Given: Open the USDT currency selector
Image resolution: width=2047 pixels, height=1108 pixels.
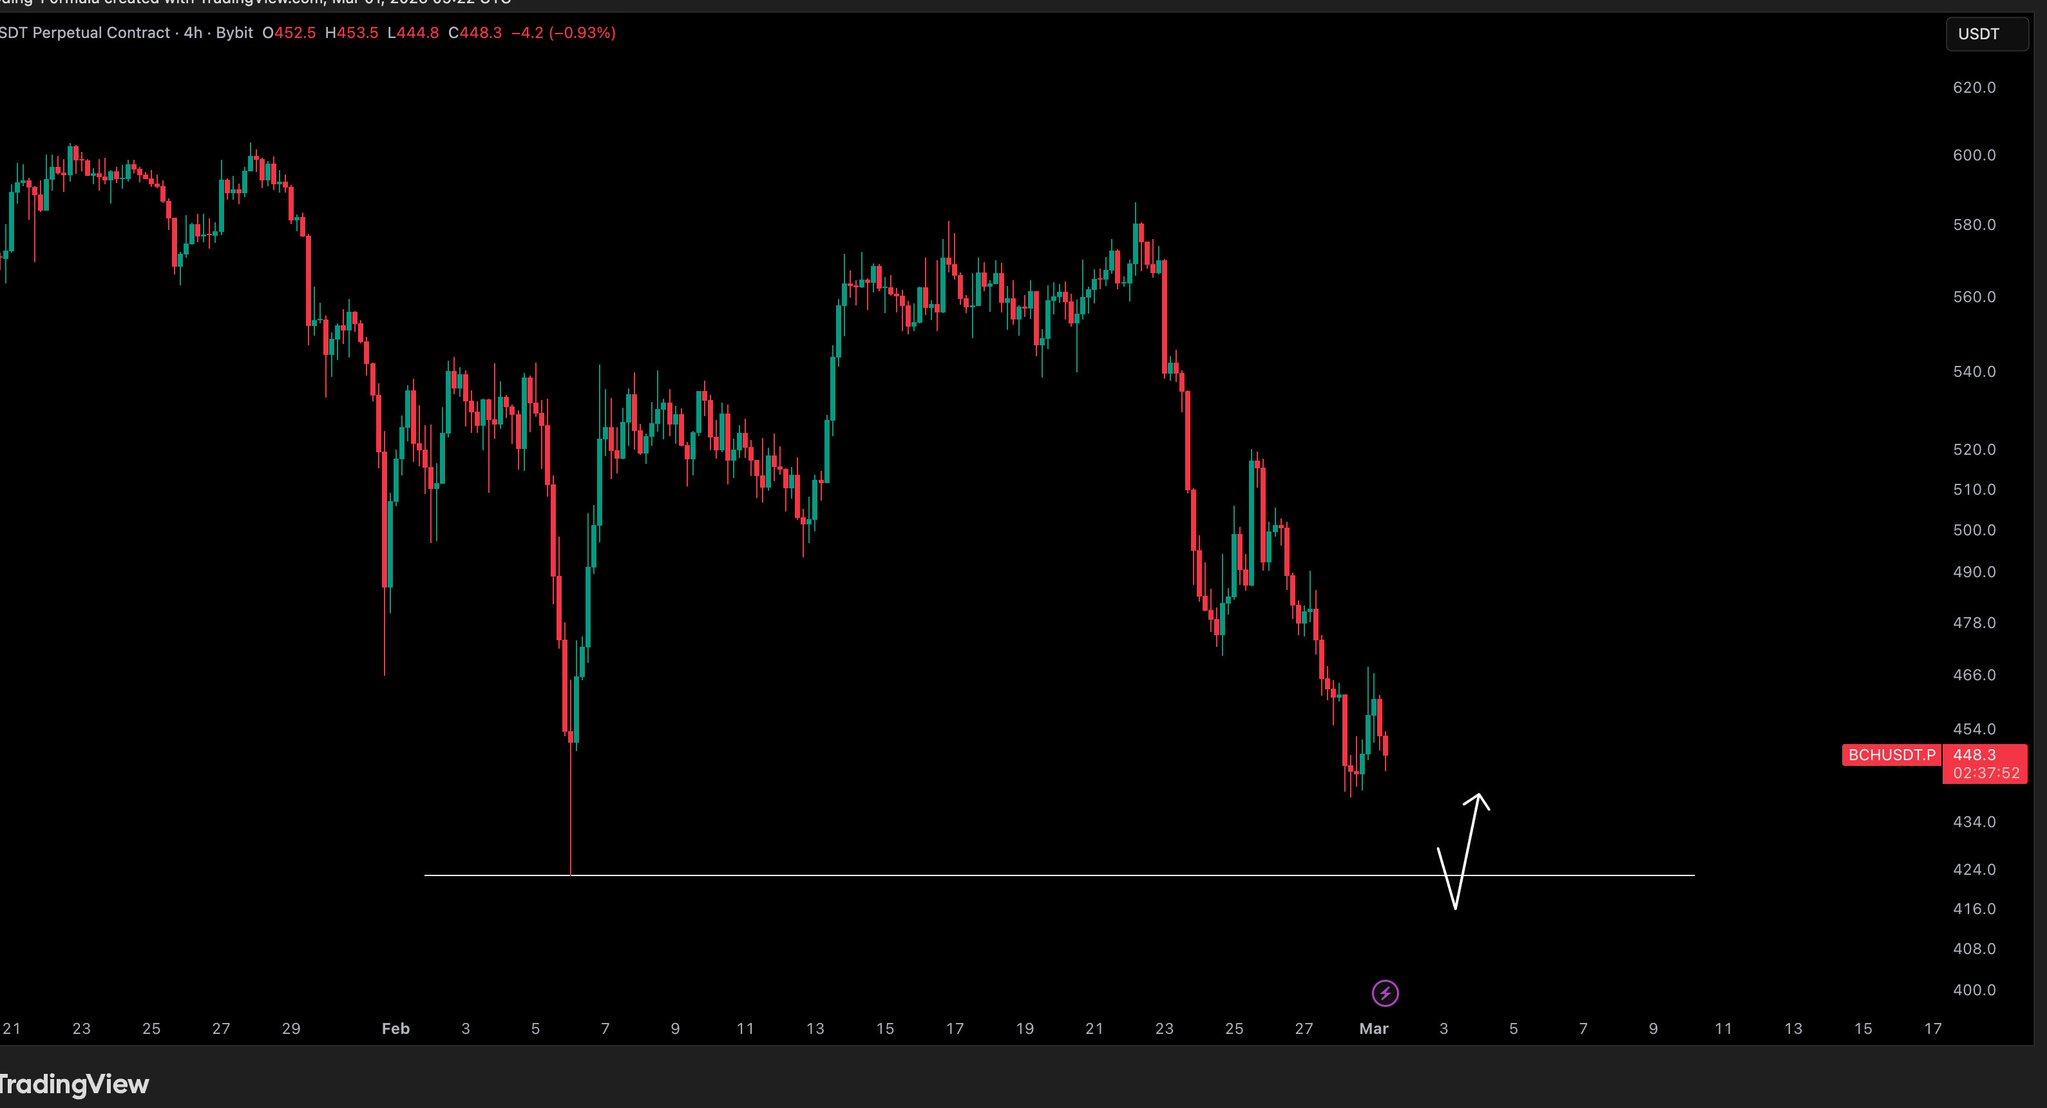Looking at the screenshot, I should [x=1986, y=34].
